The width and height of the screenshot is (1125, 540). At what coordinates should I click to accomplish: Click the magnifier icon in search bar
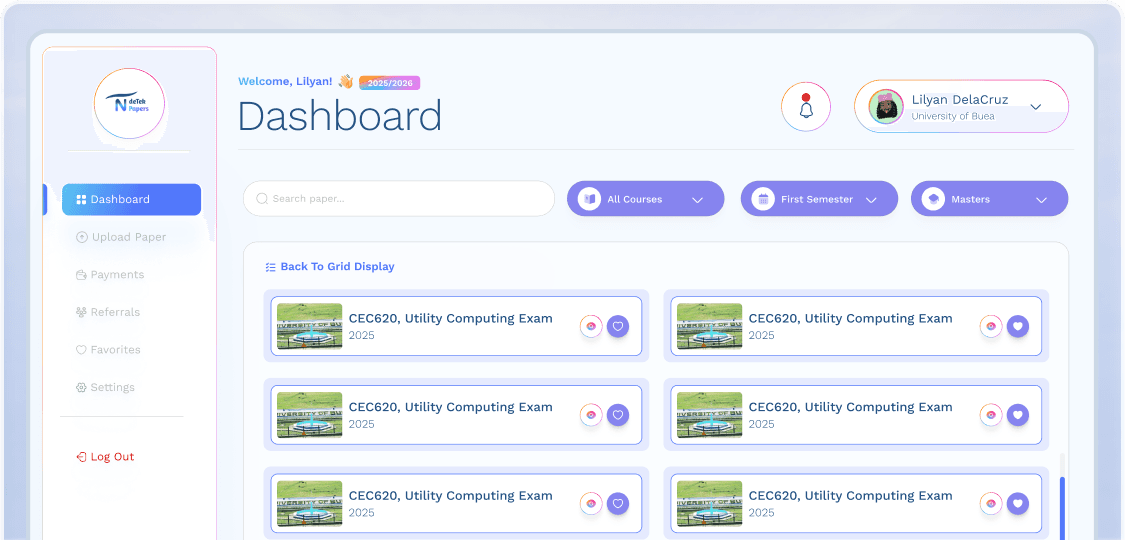262,199
